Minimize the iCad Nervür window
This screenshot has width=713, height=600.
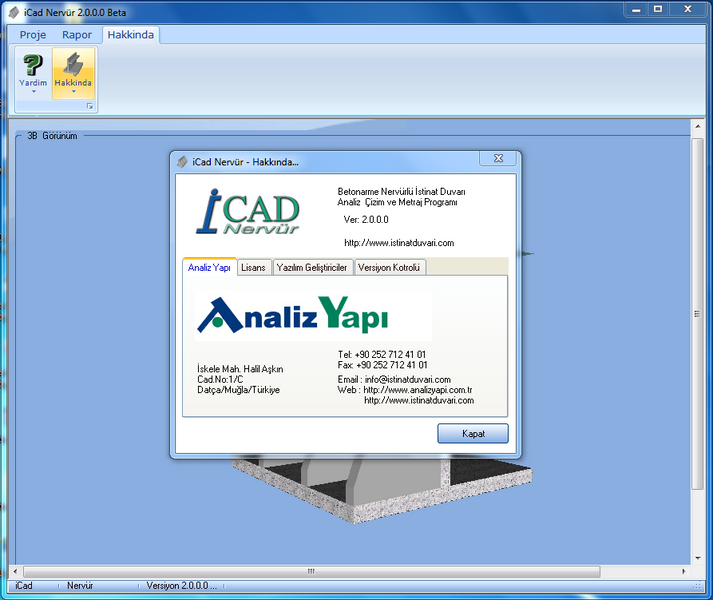point(637,9)
